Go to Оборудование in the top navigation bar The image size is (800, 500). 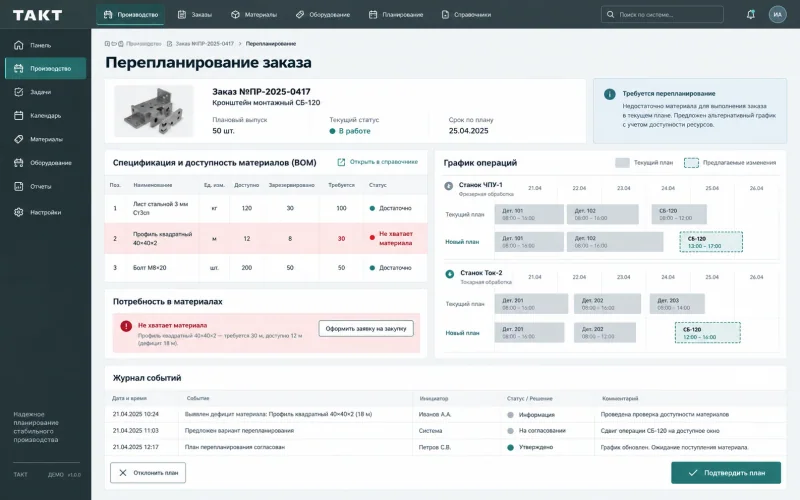click(x=323, y=15)
